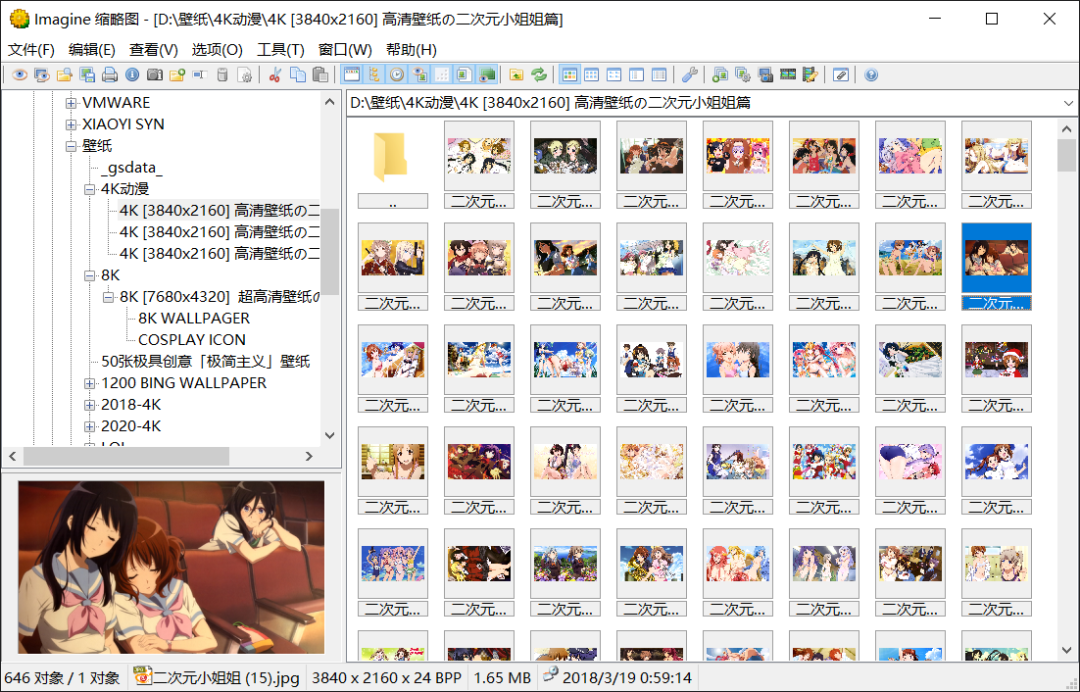
Task: Click the batch convert images icon
Action: coord(720,75)
